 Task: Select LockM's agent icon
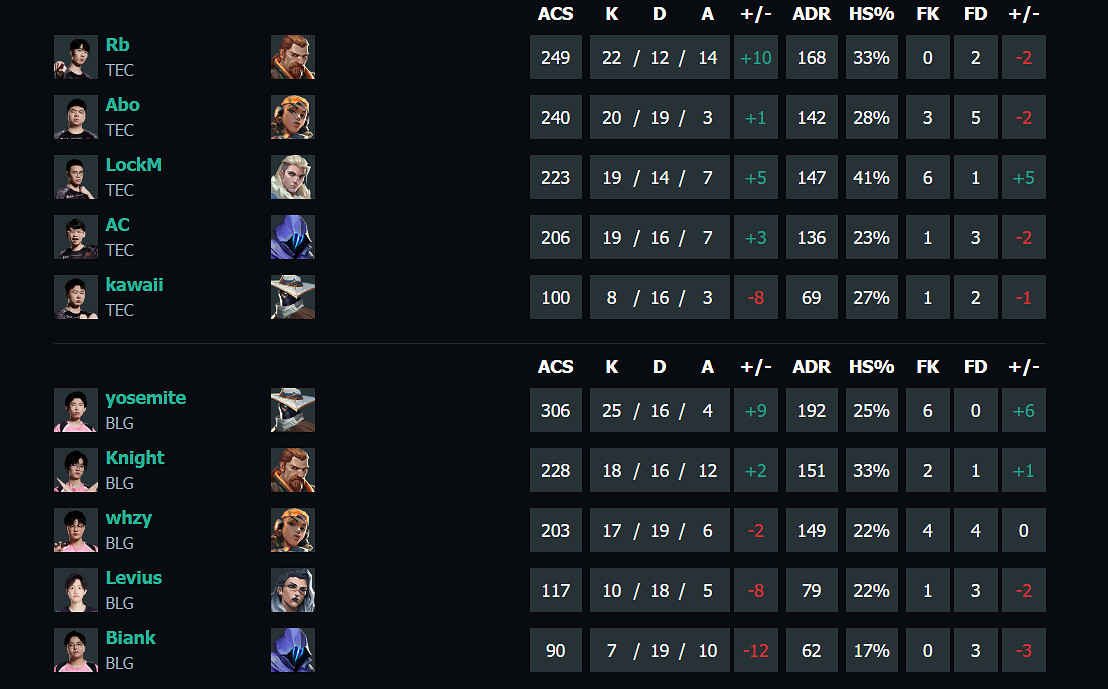point(292,177)
